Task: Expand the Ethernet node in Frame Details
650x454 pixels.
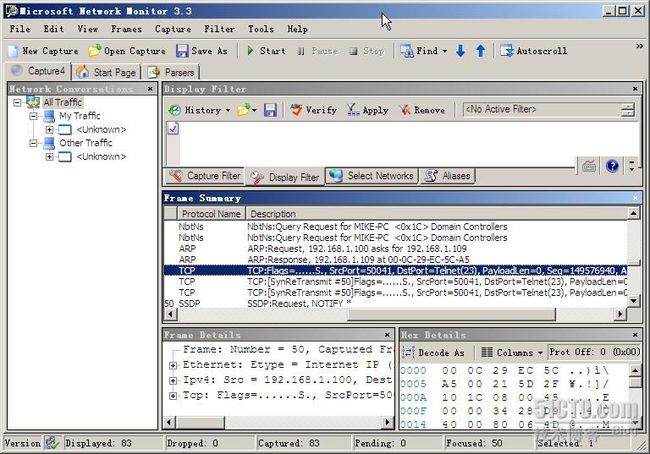Action: 173,365
